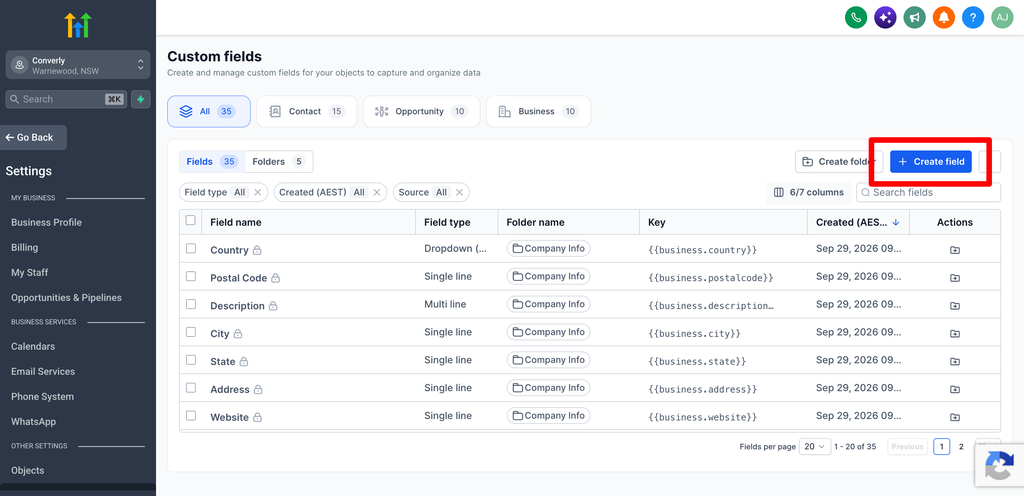Image resolution: width=1024 pixels, height=496 pixels.
Task: Toggle the select-all checkbox in table header
Action: click(x=191, y=221)
